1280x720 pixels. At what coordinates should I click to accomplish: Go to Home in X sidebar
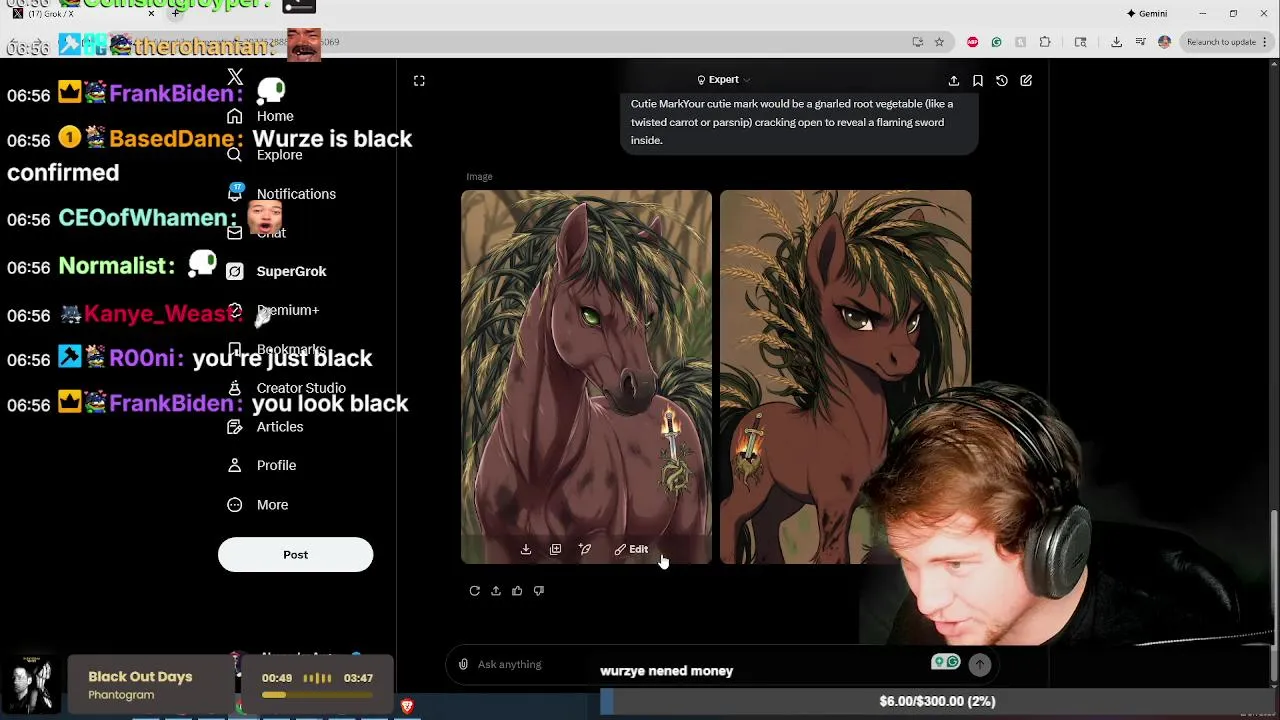260,116
